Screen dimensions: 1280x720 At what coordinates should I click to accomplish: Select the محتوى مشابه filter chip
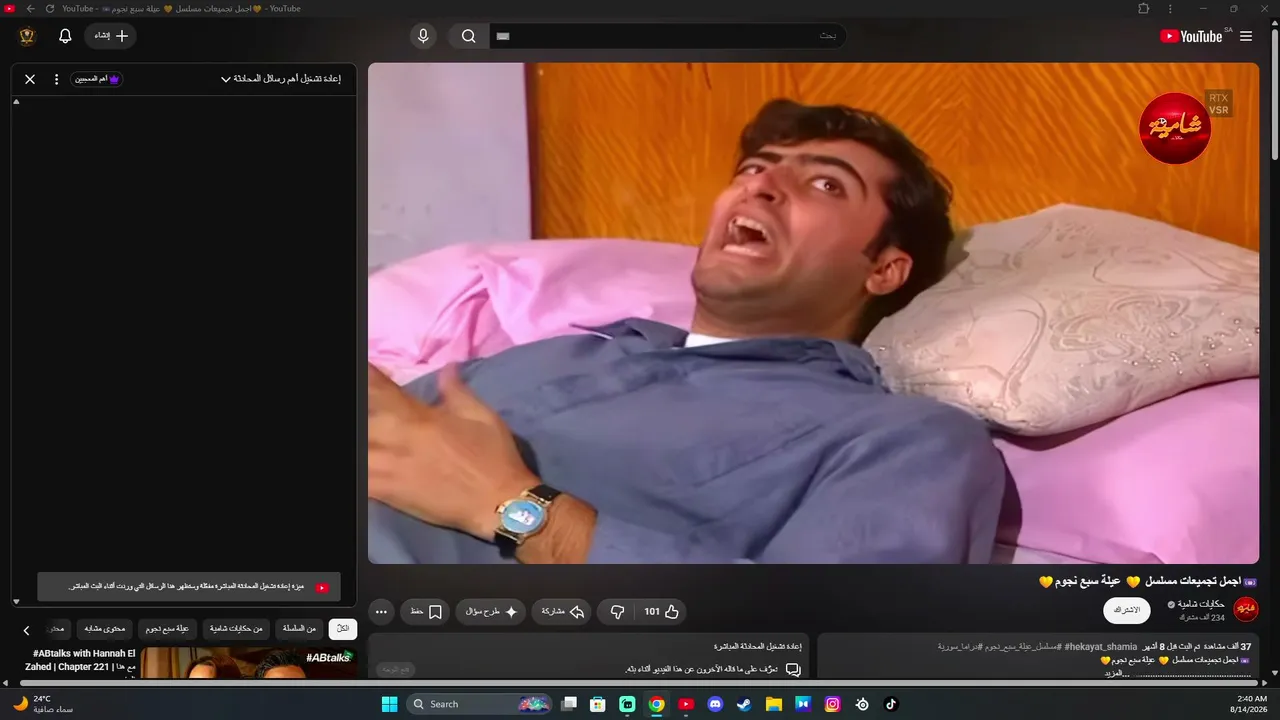104,629
